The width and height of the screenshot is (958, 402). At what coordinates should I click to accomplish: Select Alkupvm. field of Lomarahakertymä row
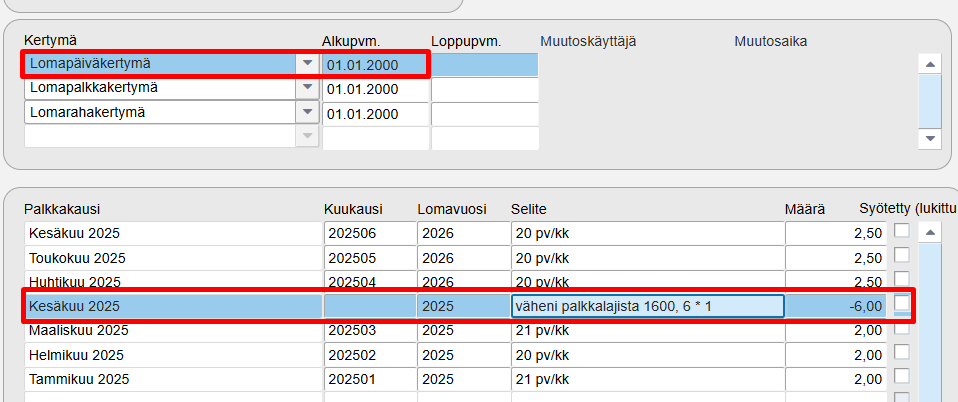pos(376,114)
